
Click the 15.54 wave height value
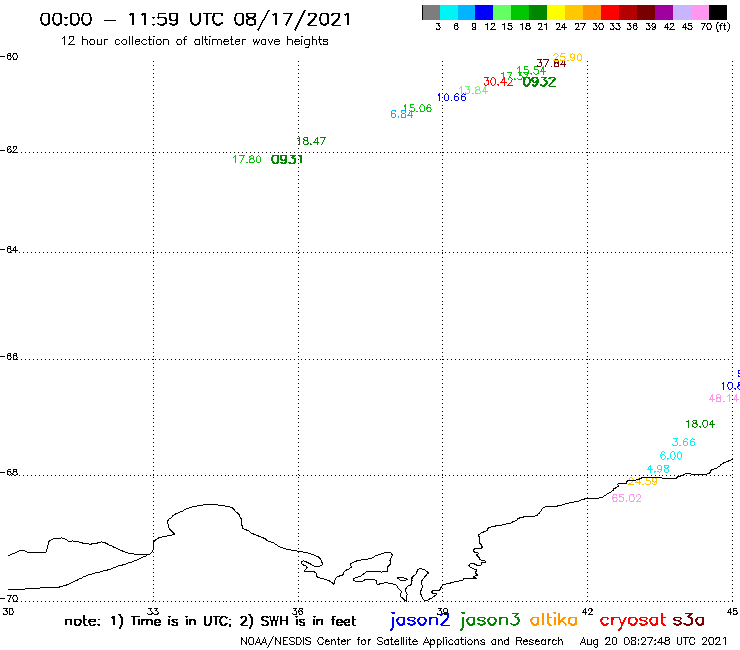pos(531,71)
